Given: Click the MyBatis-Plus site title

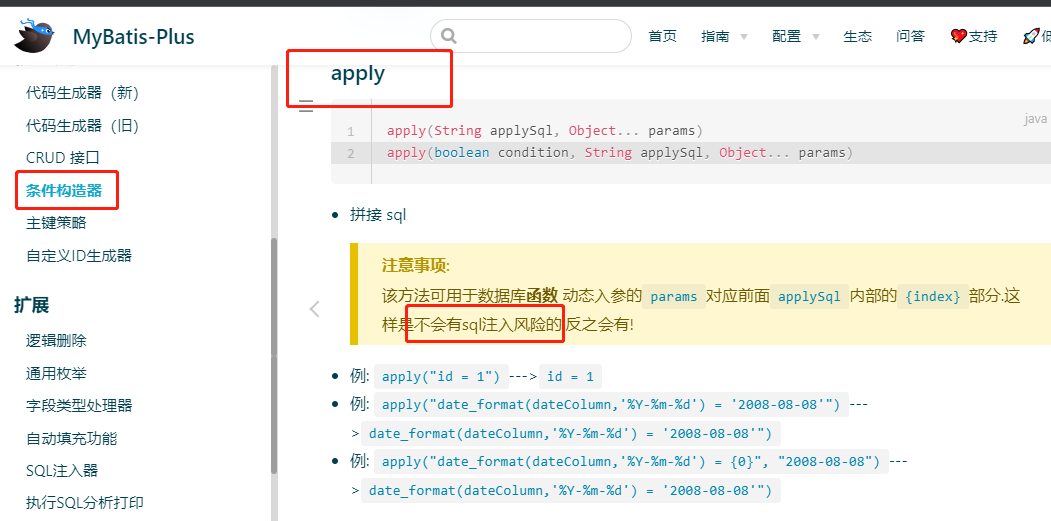Looking at the screenshot, I should click(x=133, y=36).
